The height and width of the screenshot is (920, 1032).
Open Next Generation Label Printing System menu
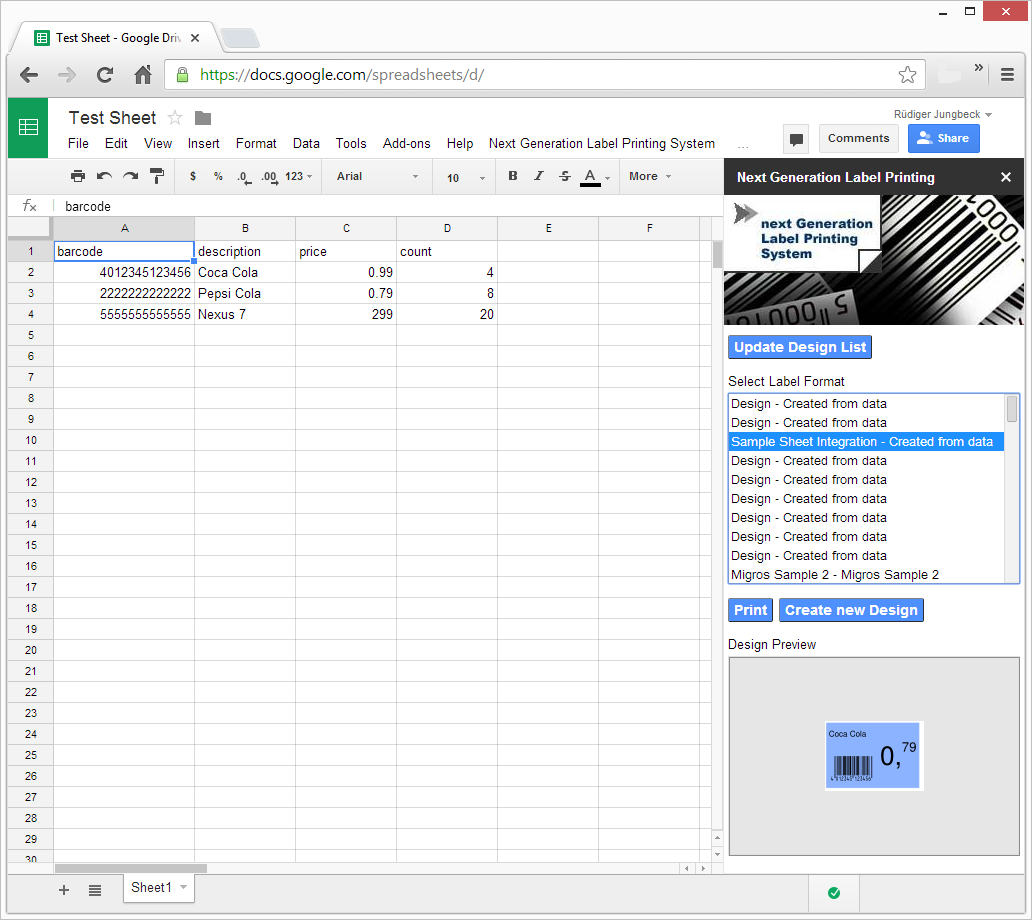click(x=602, y=143)
